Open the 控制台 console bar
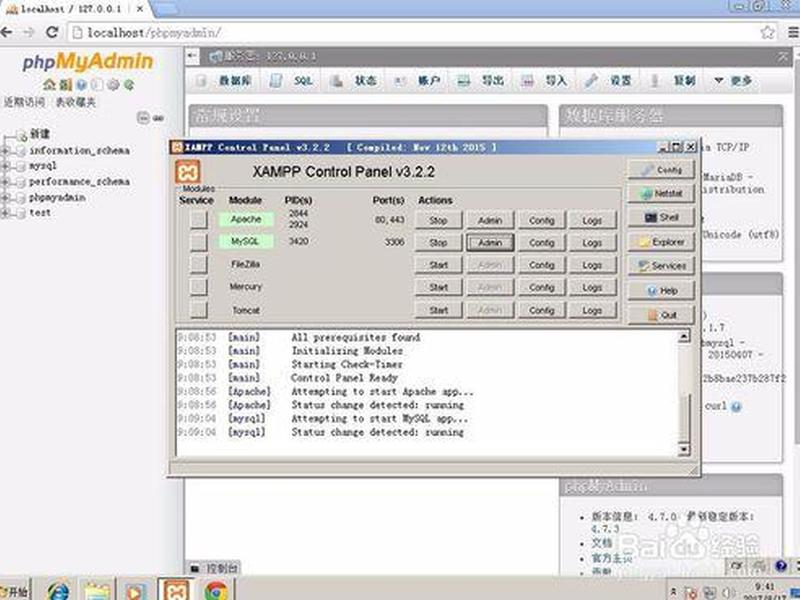The image size is (800, 600). click(x=214, y=568)
